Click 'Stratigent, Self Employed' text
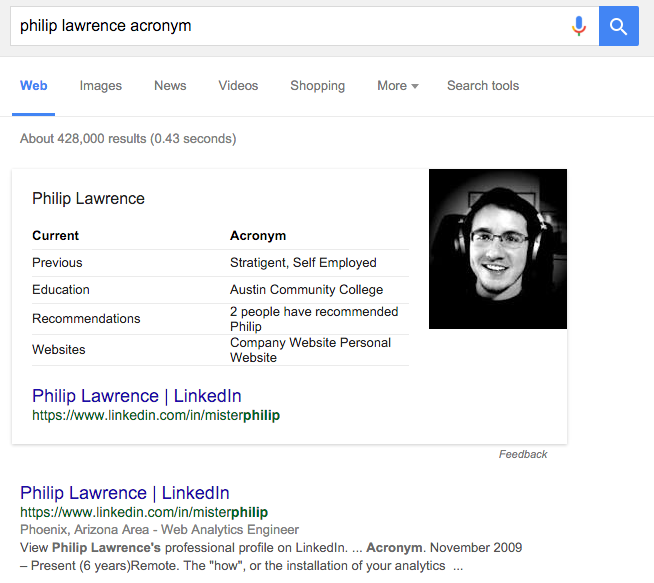Viewport: 654px width, 583px height. (x=303, y=263)
